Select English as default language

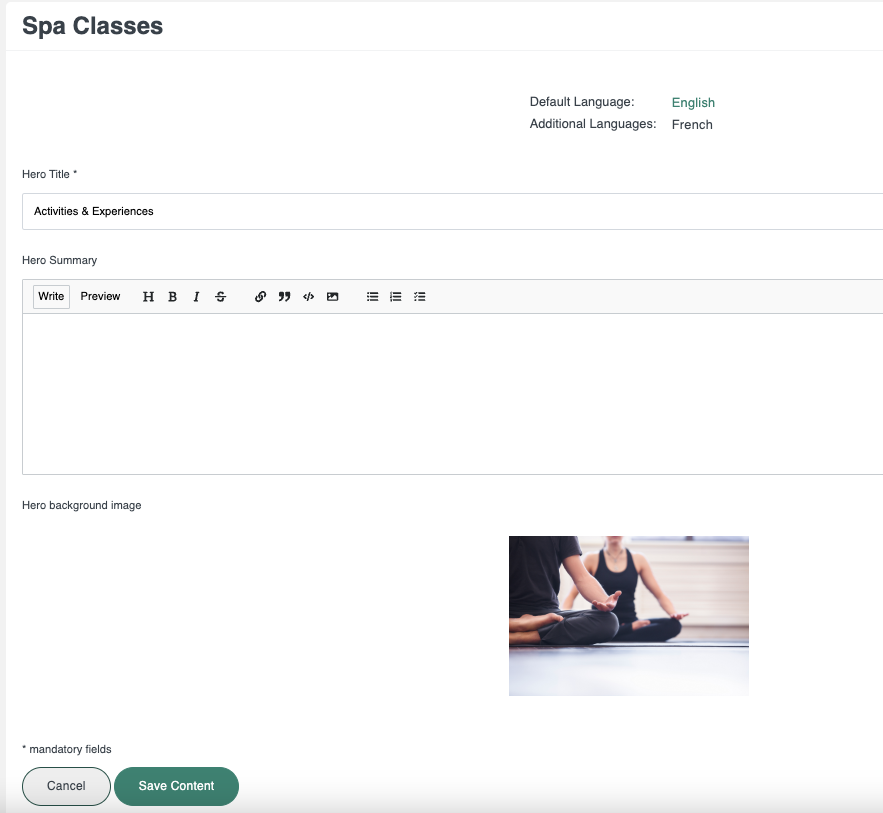click(693, 102)
